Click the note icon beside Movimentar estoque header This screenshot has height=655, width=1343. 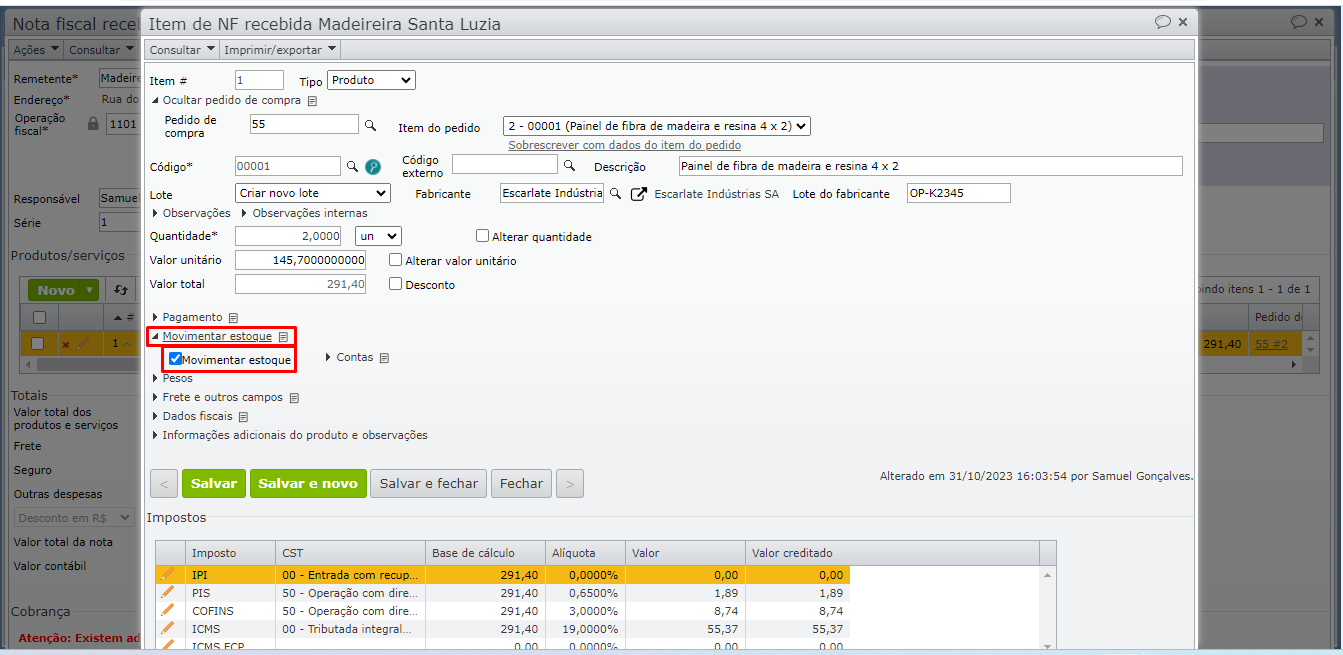283,337
